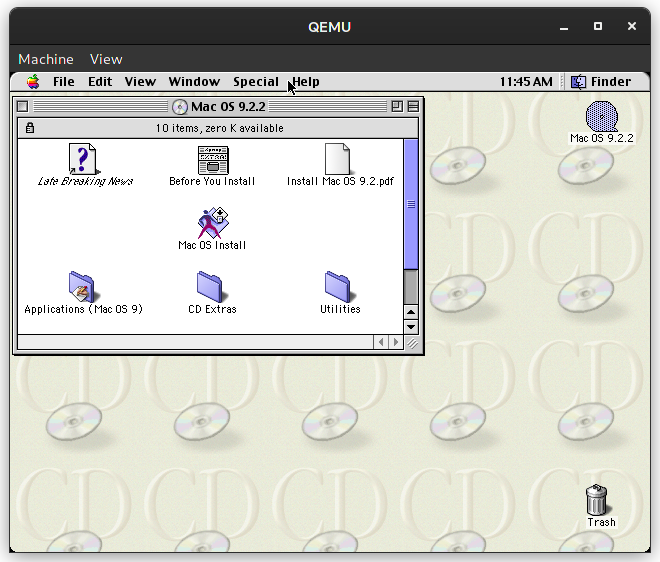Maximize the QEMU window
Image resolution: width=660 pixels, height=562 pixels.
click(598, 27)
